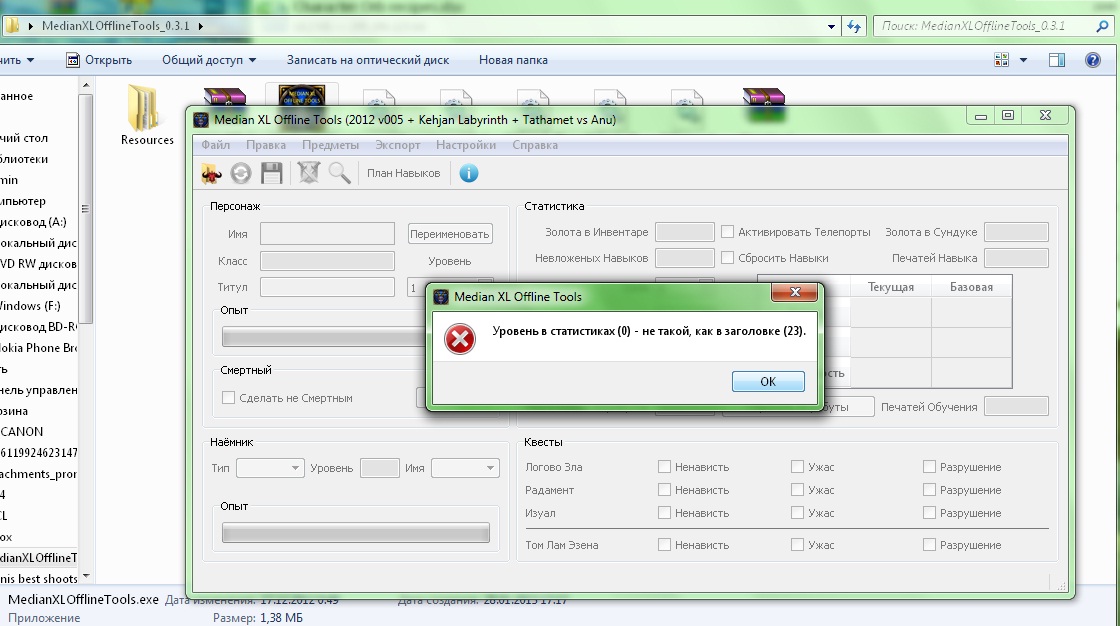Open the mercenary Тип dropdown
The image size is (1120, 626).
click(270, 467)
